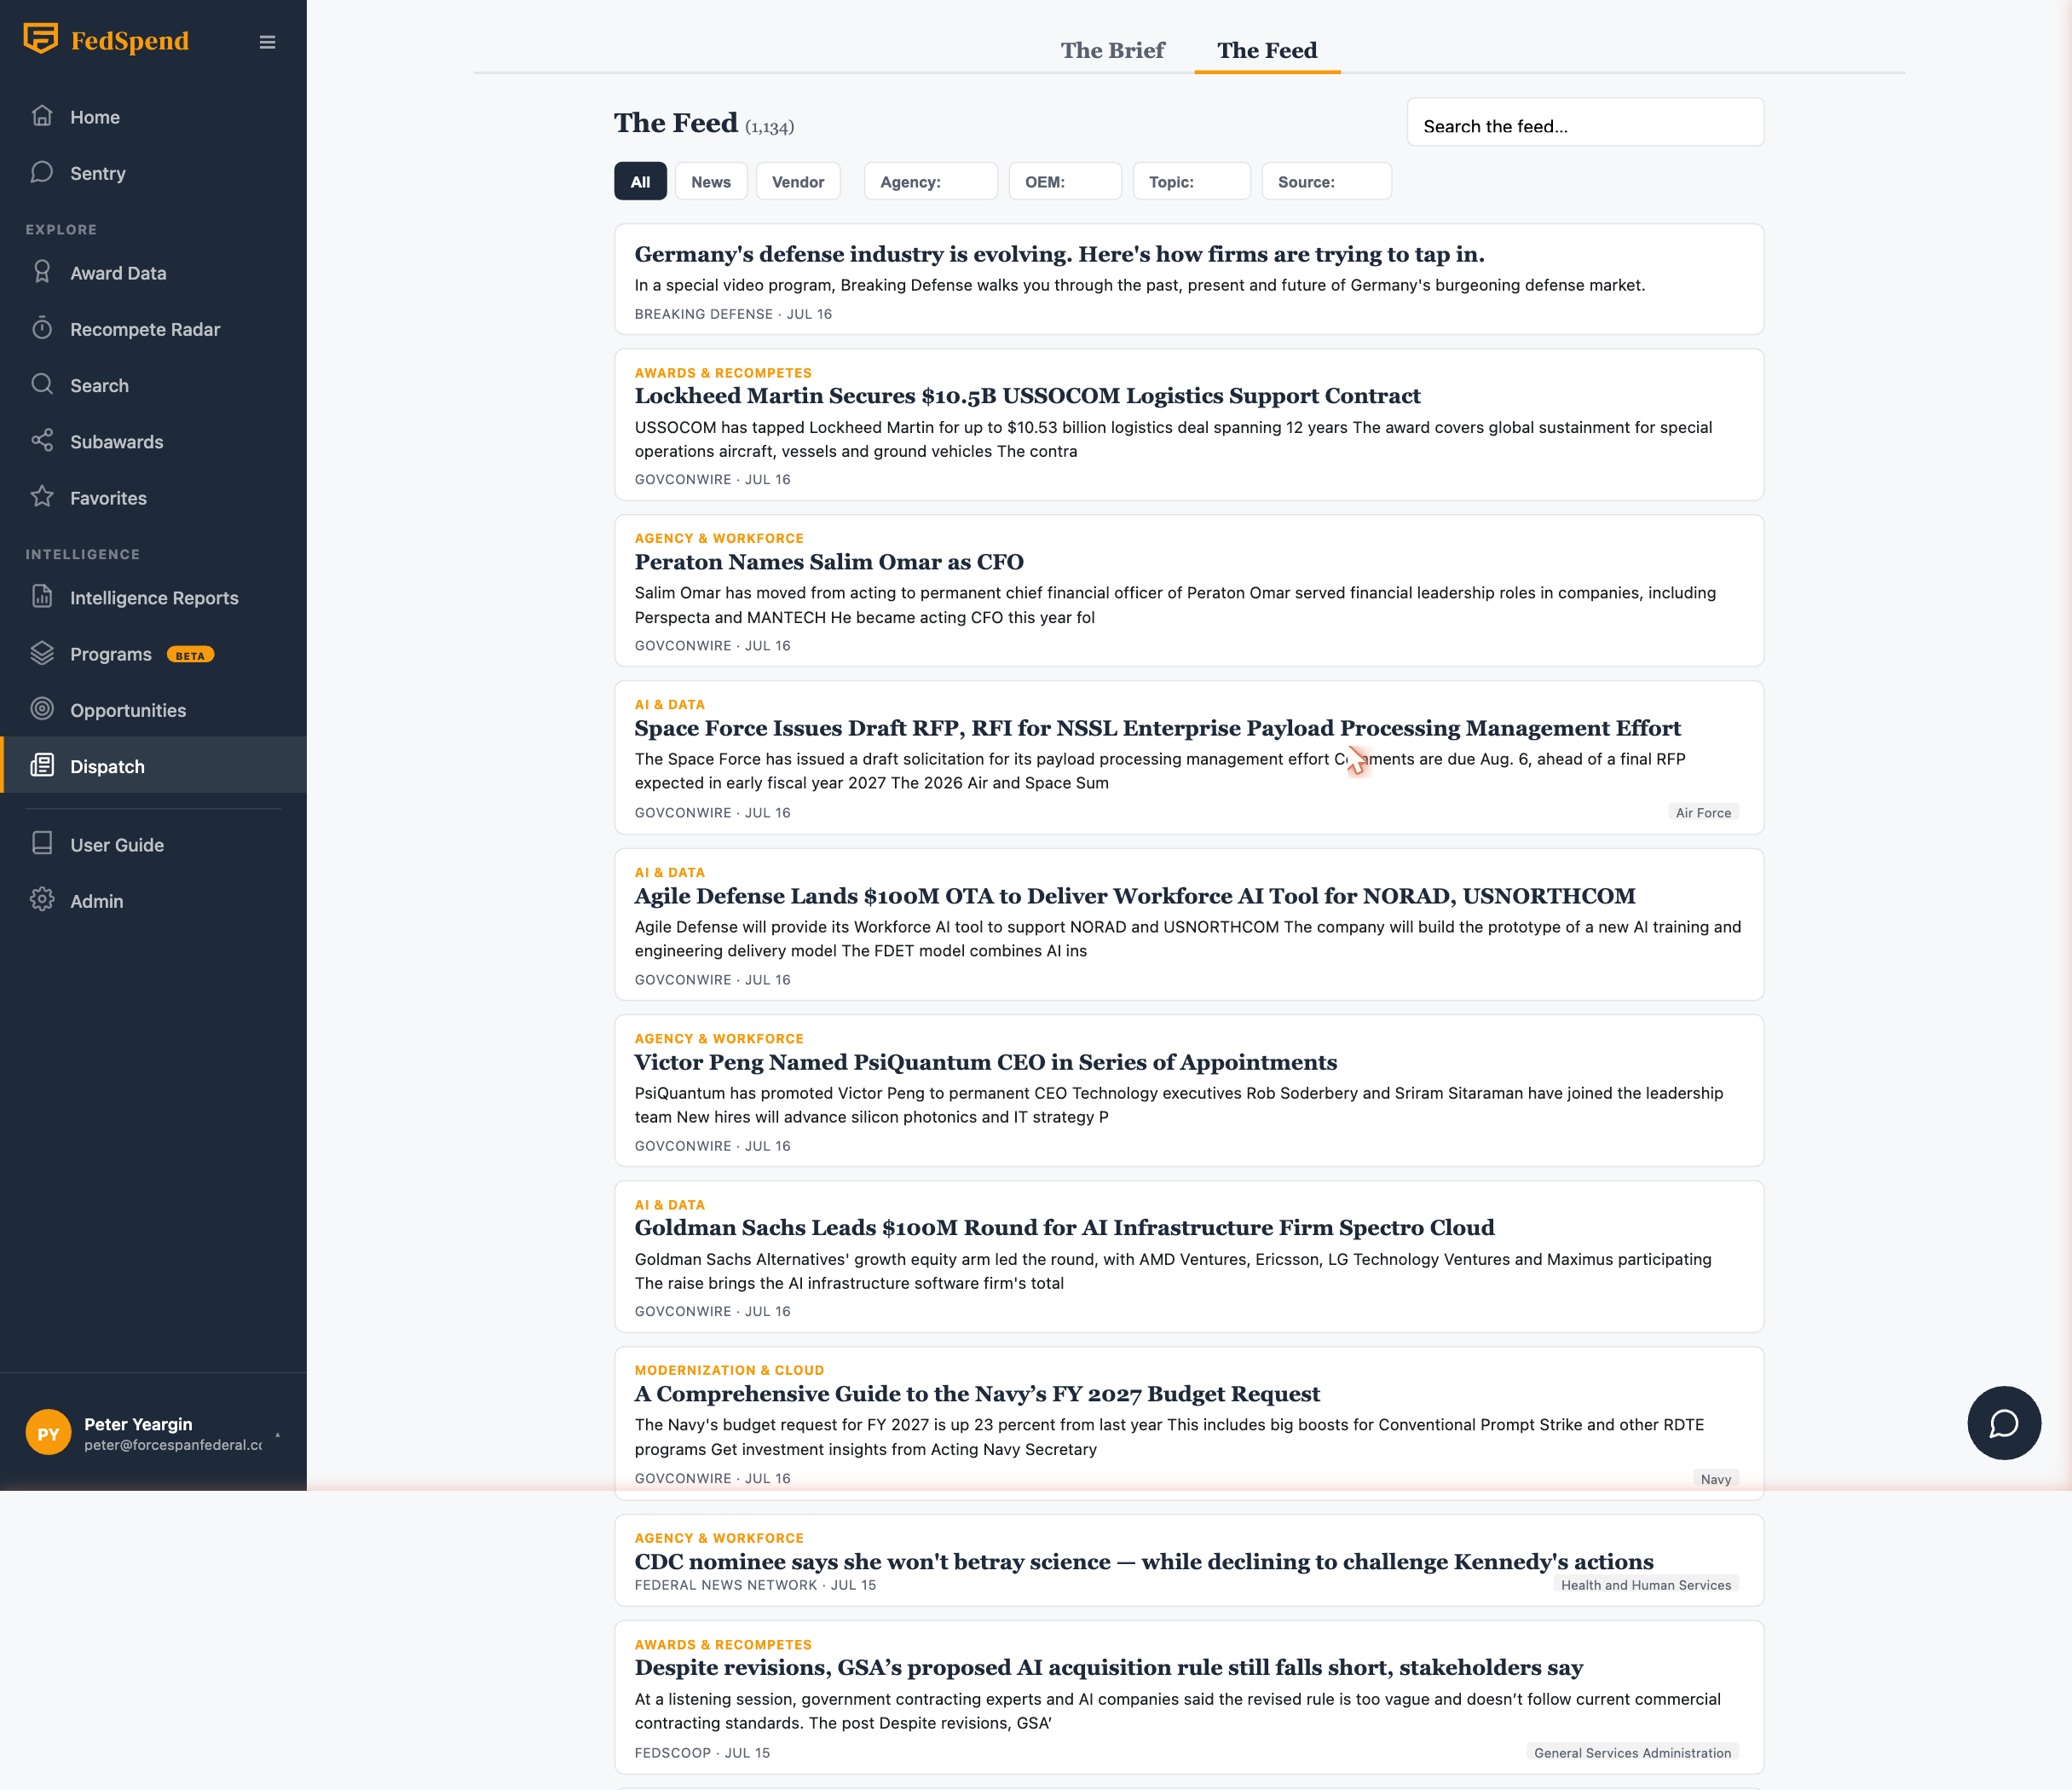Toggle the News filter pill
This screenshot has width=2072, height=1790.
pyautogui.click(x=711, y=181)
